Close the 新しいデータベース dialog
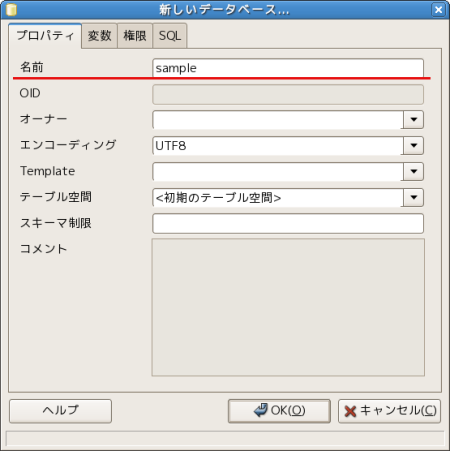Screen dimensions: 450x451 pyautogui.click(x=438, y=10)
